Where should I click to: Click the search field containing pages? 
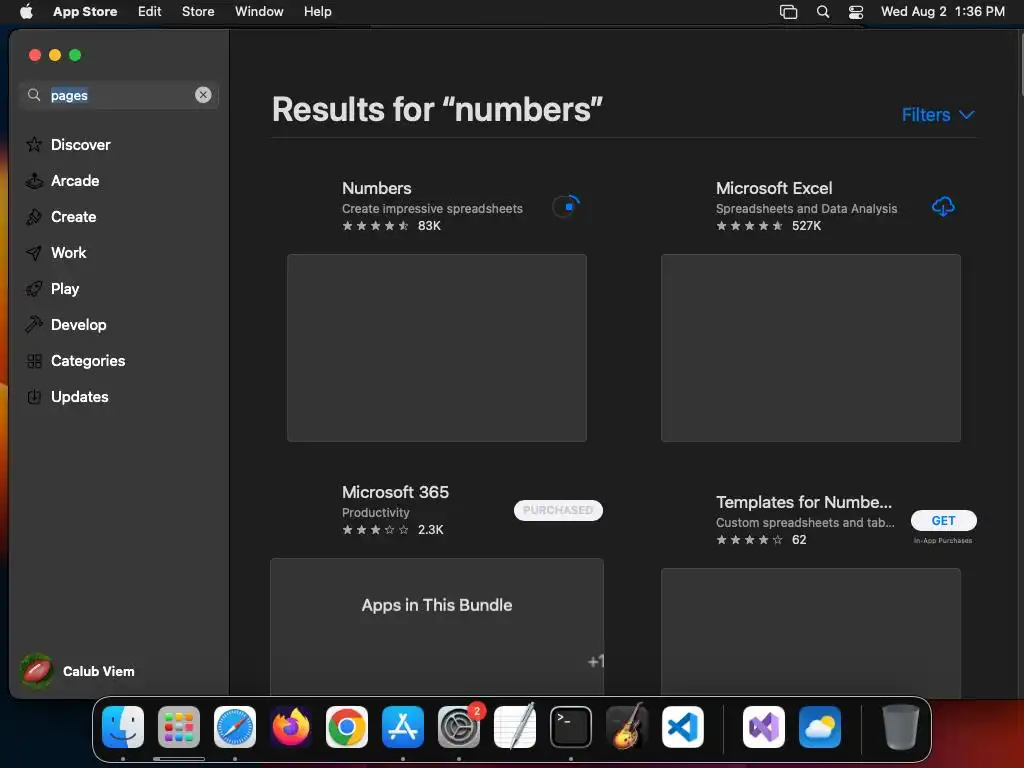119,95
